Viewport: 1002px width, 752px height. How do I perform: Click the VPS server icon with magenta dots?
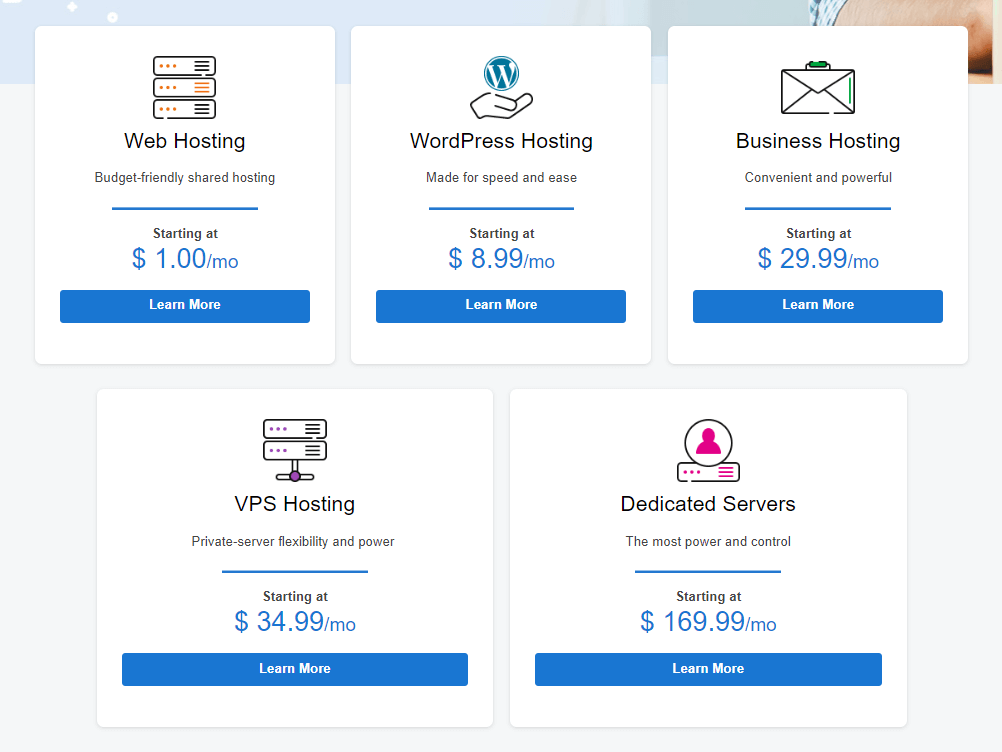pos(294,448)
